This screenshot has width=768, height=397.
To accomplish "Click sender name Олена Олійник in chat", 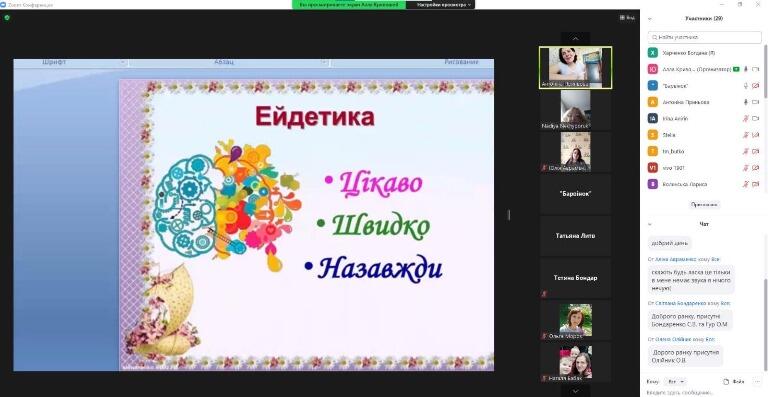I will tap(673, 339).
